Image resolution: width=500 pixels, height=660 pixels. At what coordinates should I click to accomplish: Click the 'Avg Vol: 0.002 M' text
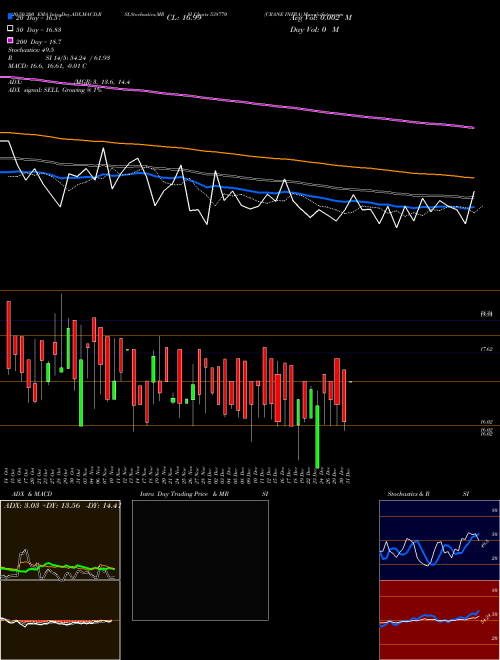coord(321,18)
